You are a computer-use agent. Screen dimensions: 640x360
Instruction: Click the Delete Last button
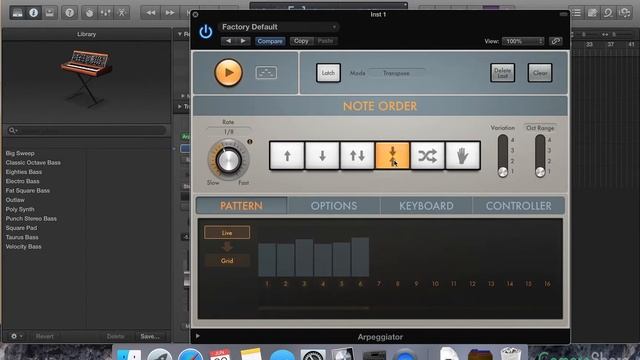[502, 73]
